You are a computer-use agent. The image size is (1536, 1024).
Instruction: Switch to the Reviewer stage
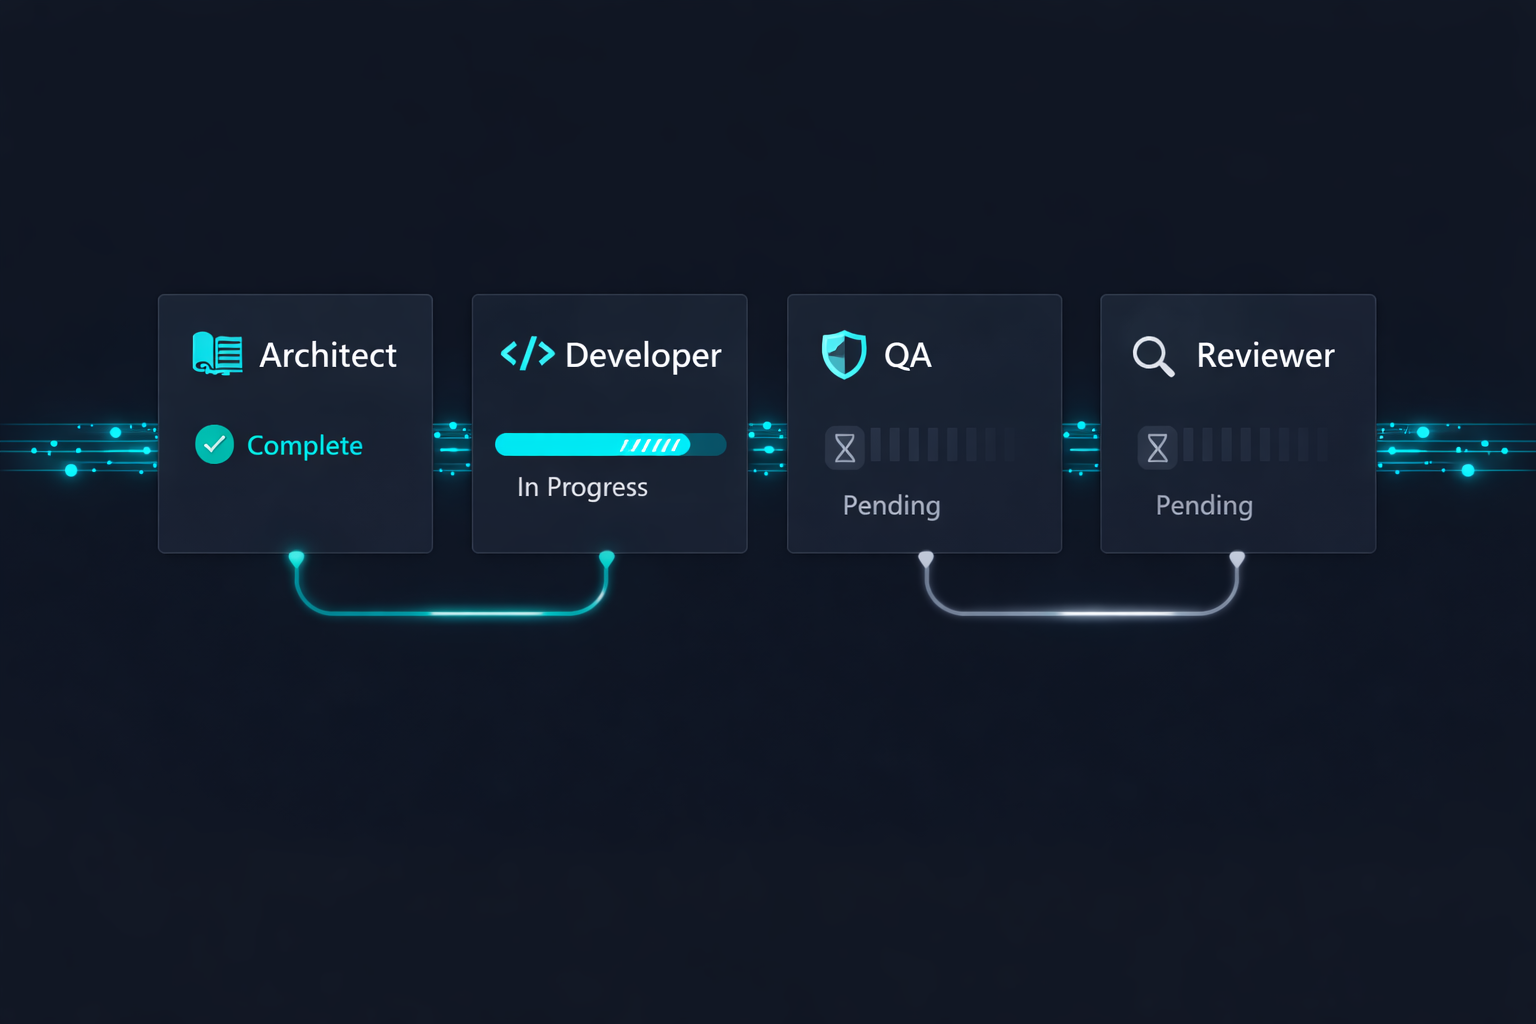[1265, 354]
